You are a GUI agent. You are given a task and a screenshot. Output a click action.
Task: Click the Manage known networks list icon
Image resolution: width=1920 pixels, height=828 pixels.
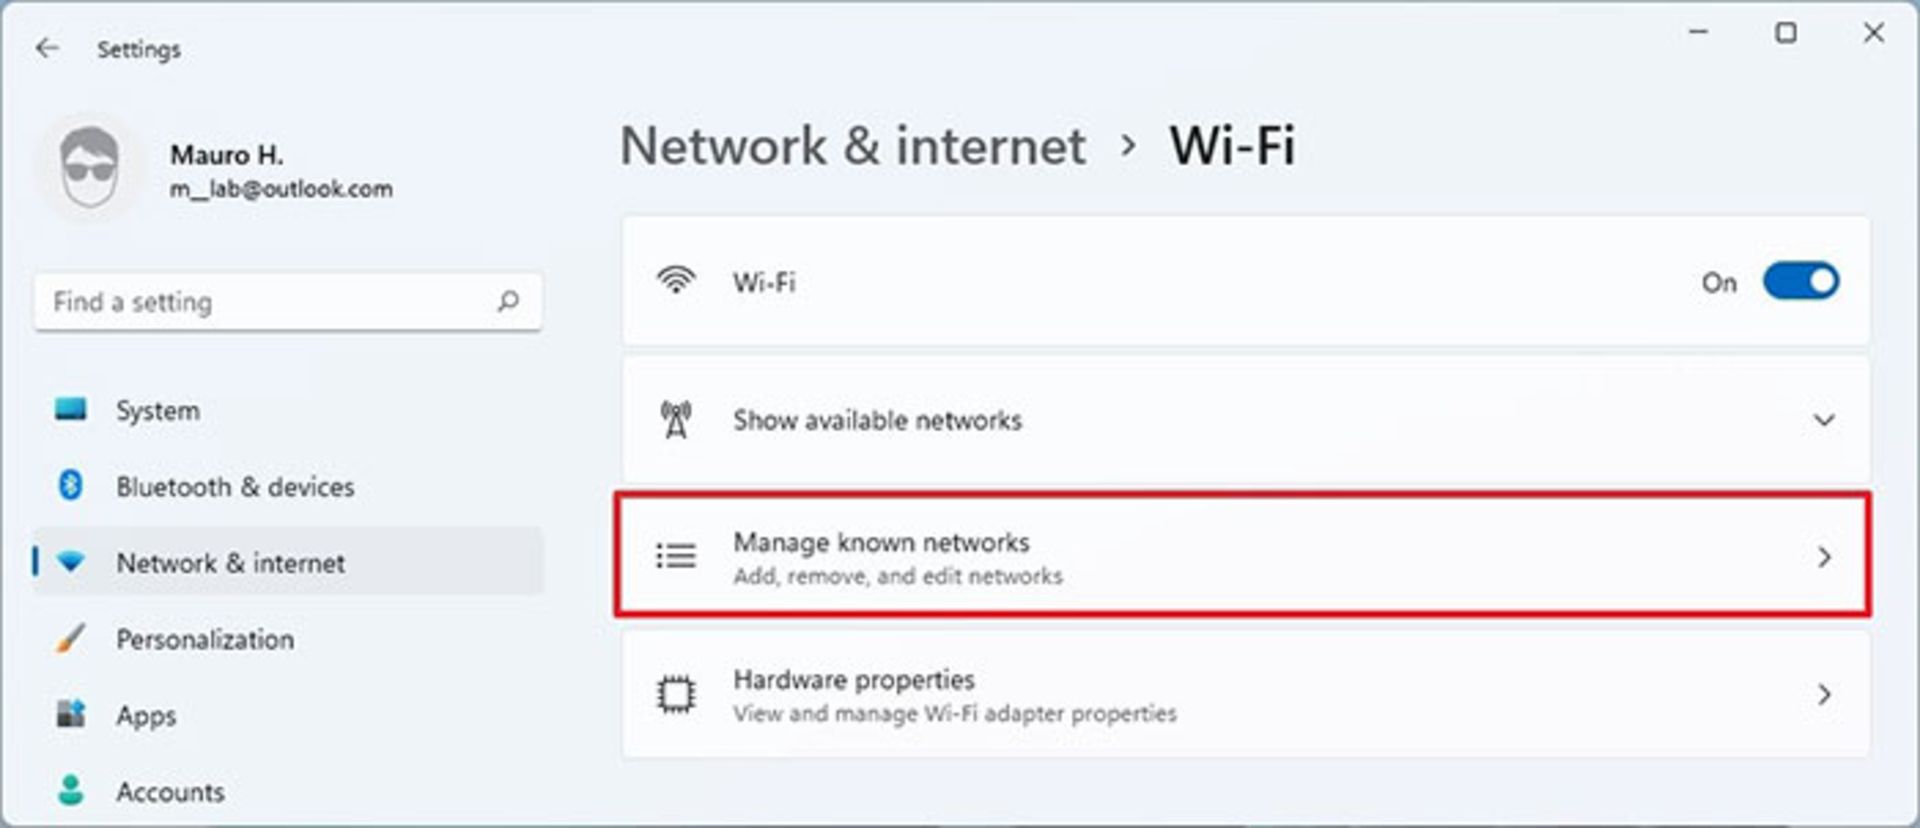click(676, 556)
